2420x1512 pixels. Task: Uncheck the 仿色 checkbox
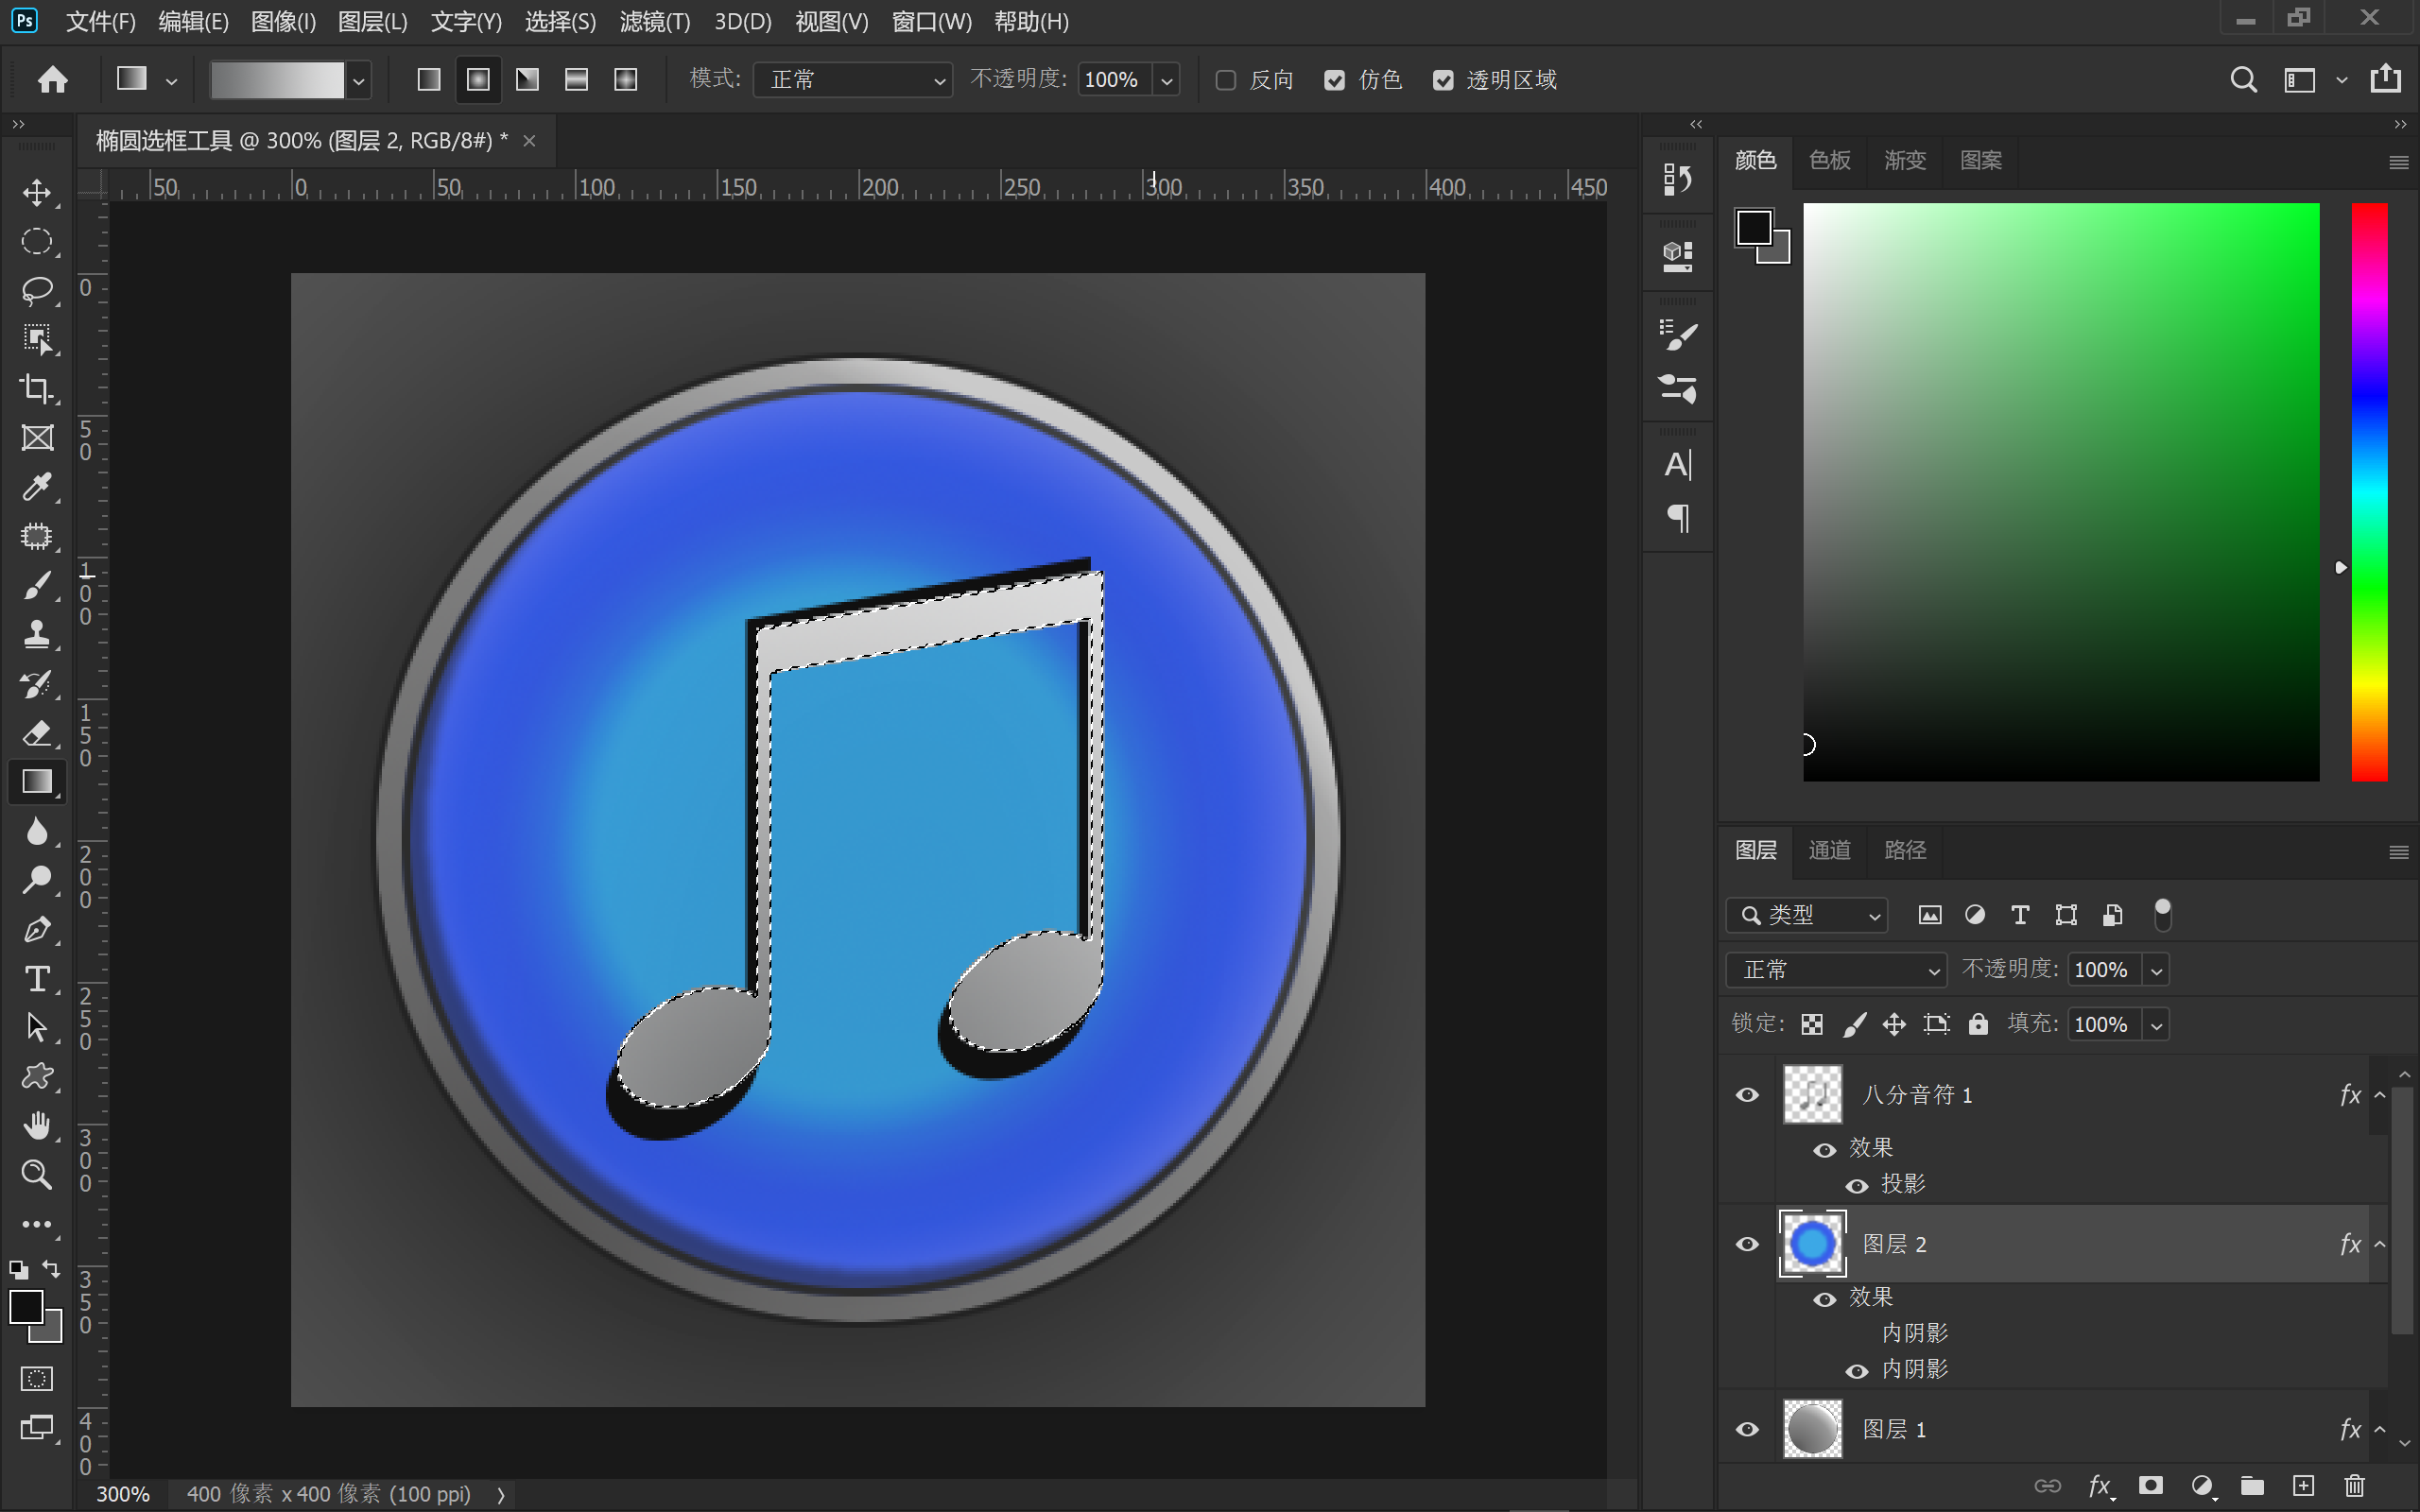1335,80
